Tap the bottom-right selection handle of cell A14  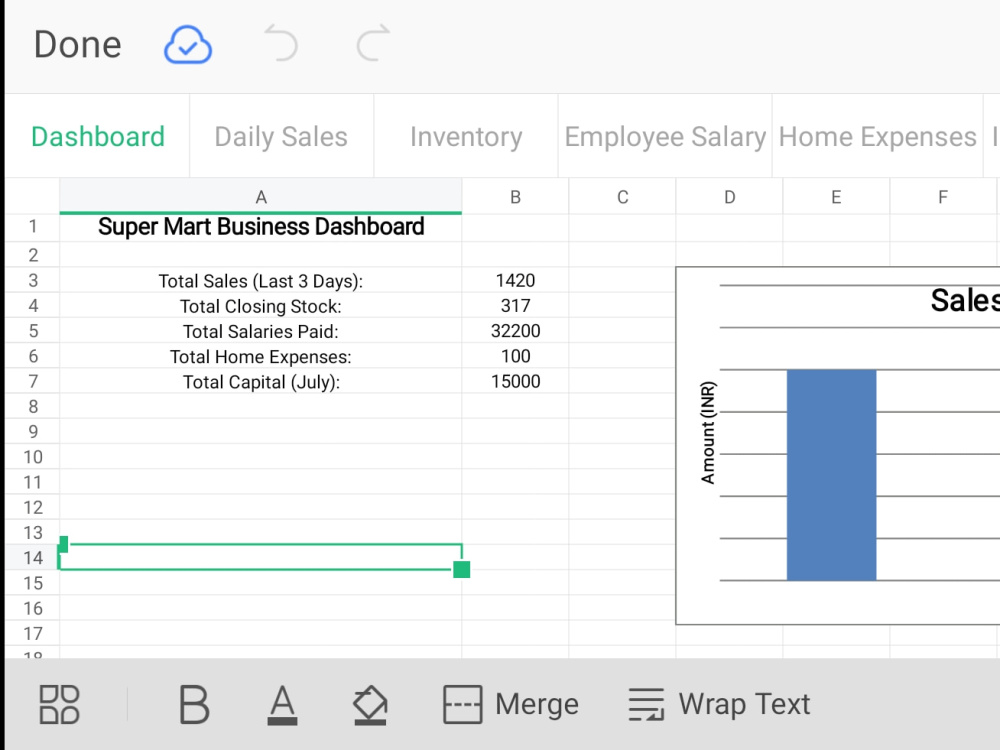[x=462, y=570]
